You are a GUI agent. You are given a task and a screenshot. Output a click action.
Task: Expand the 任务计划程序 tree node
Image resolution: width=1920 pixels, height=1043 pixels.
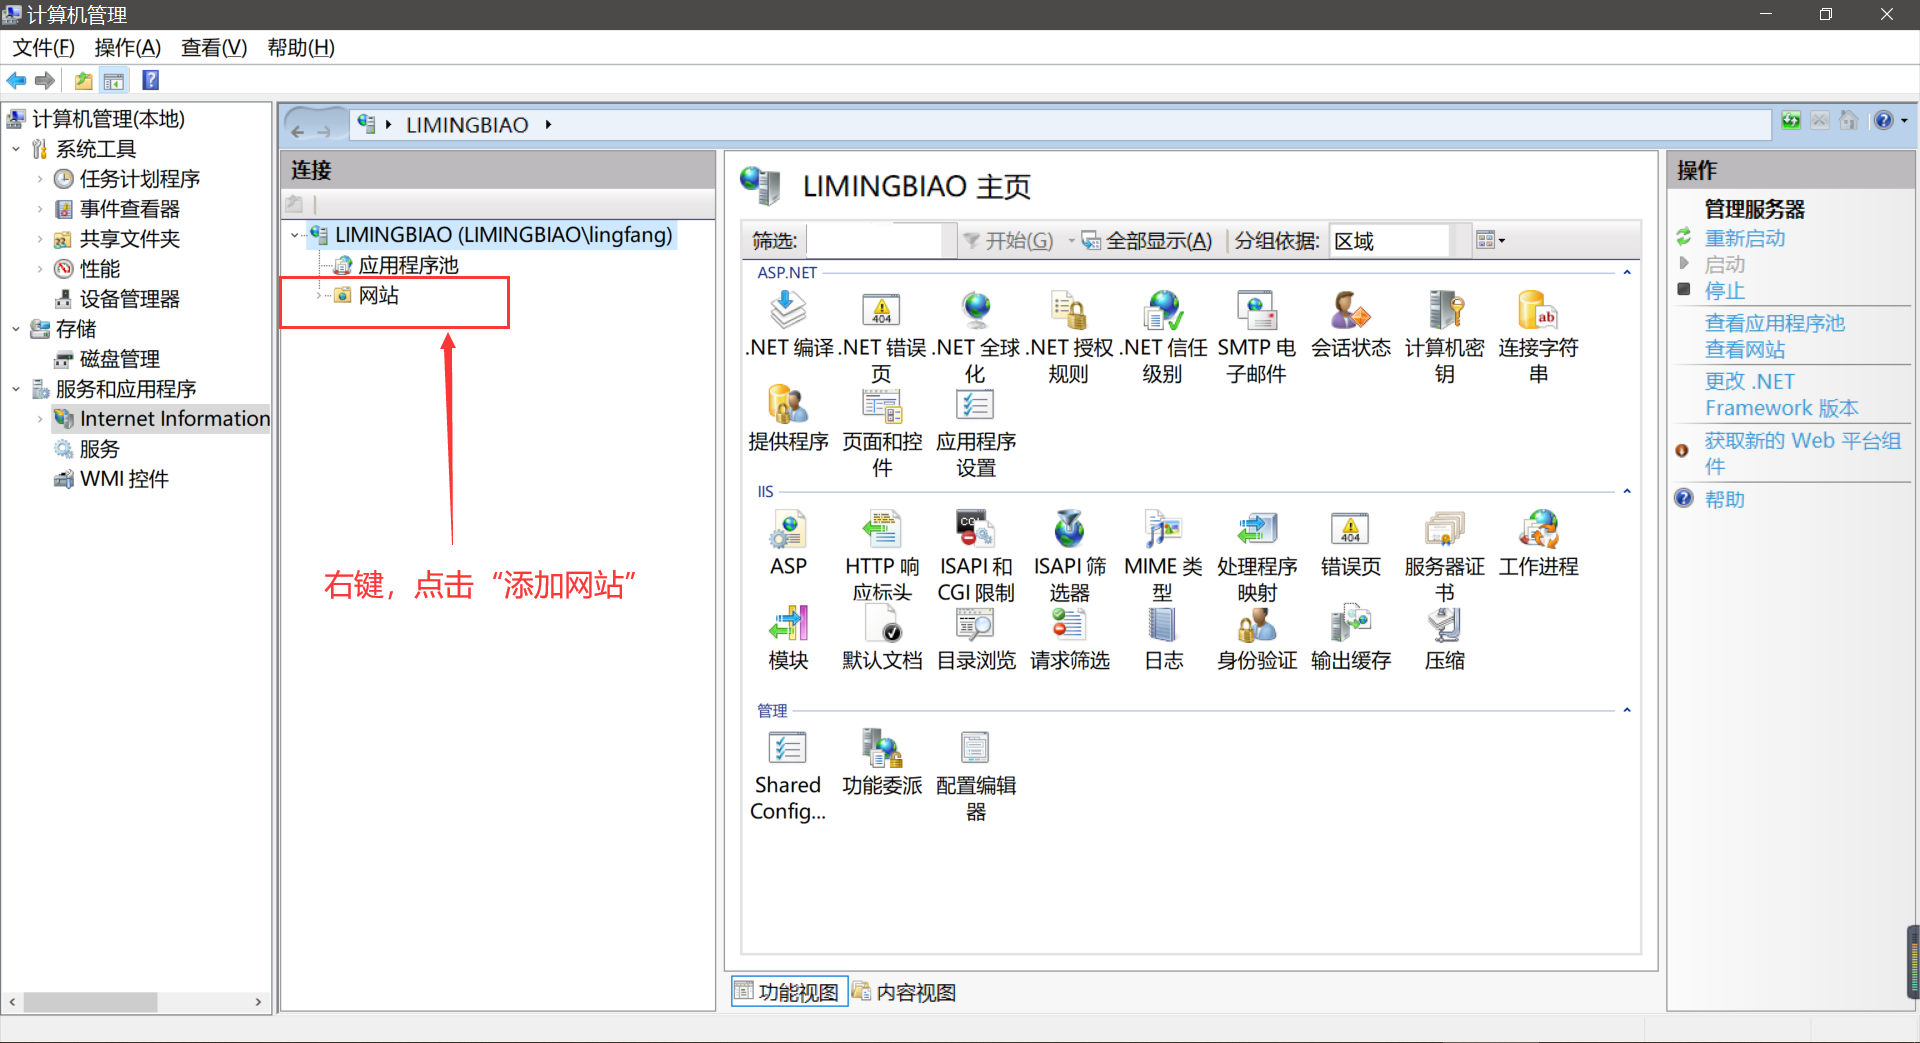pos(40,179)
